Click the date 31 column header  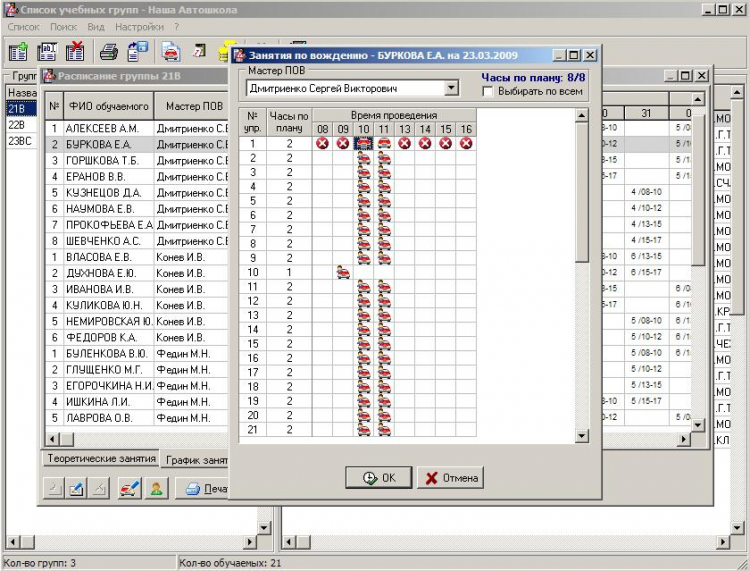point(646,113)
